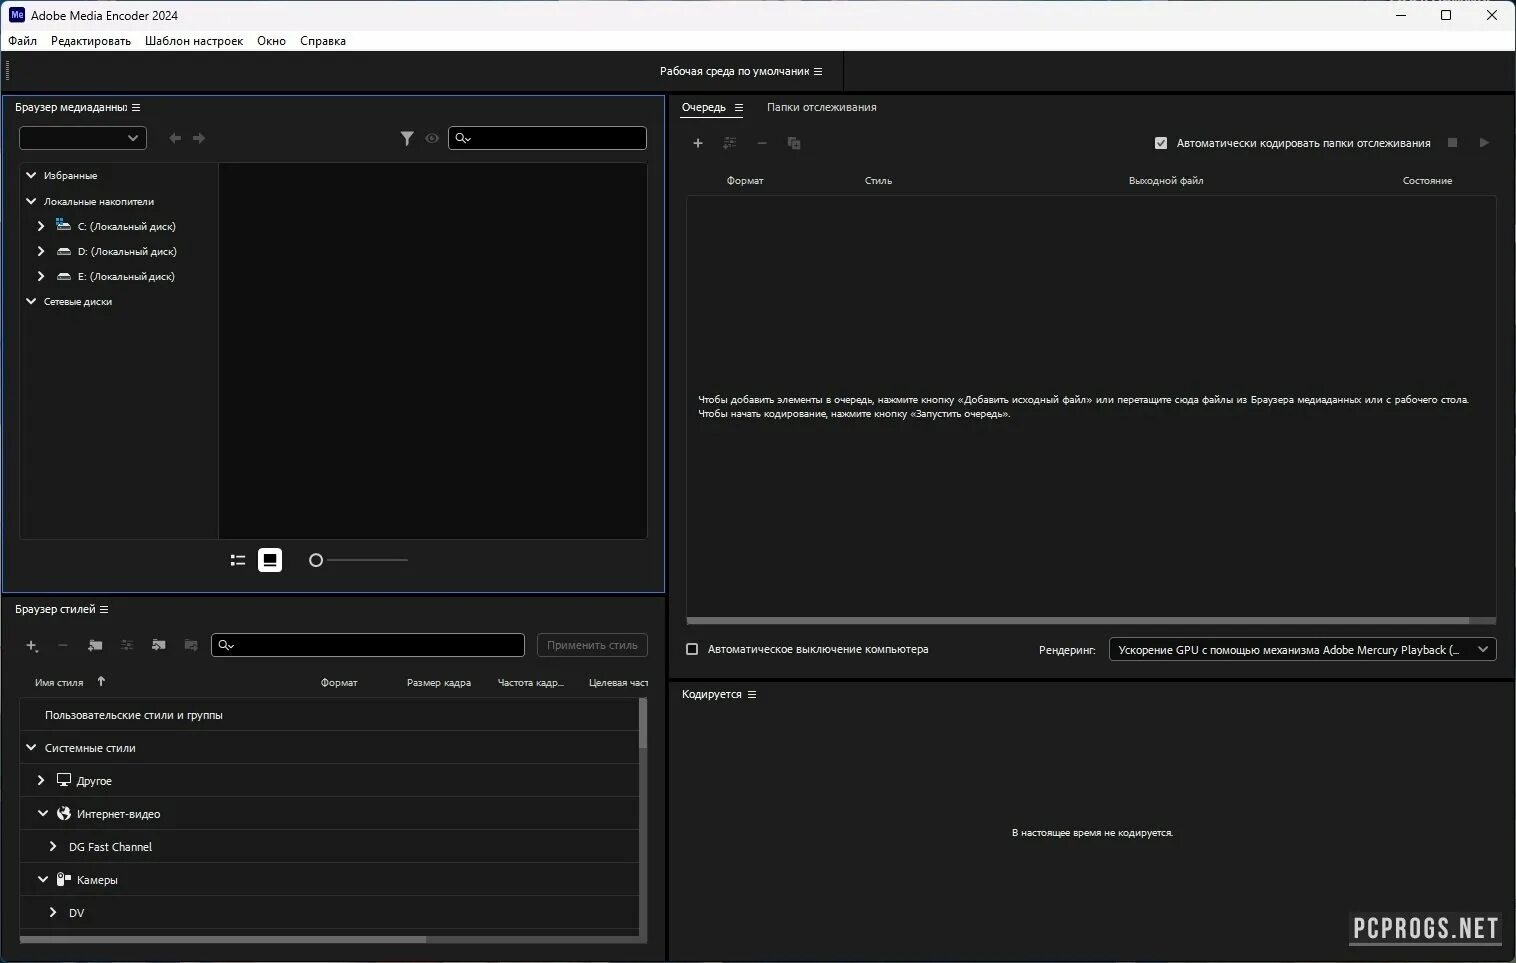Collapse the Сетевые диски node
Screen dimensions: 1516x963
[31, 301]
